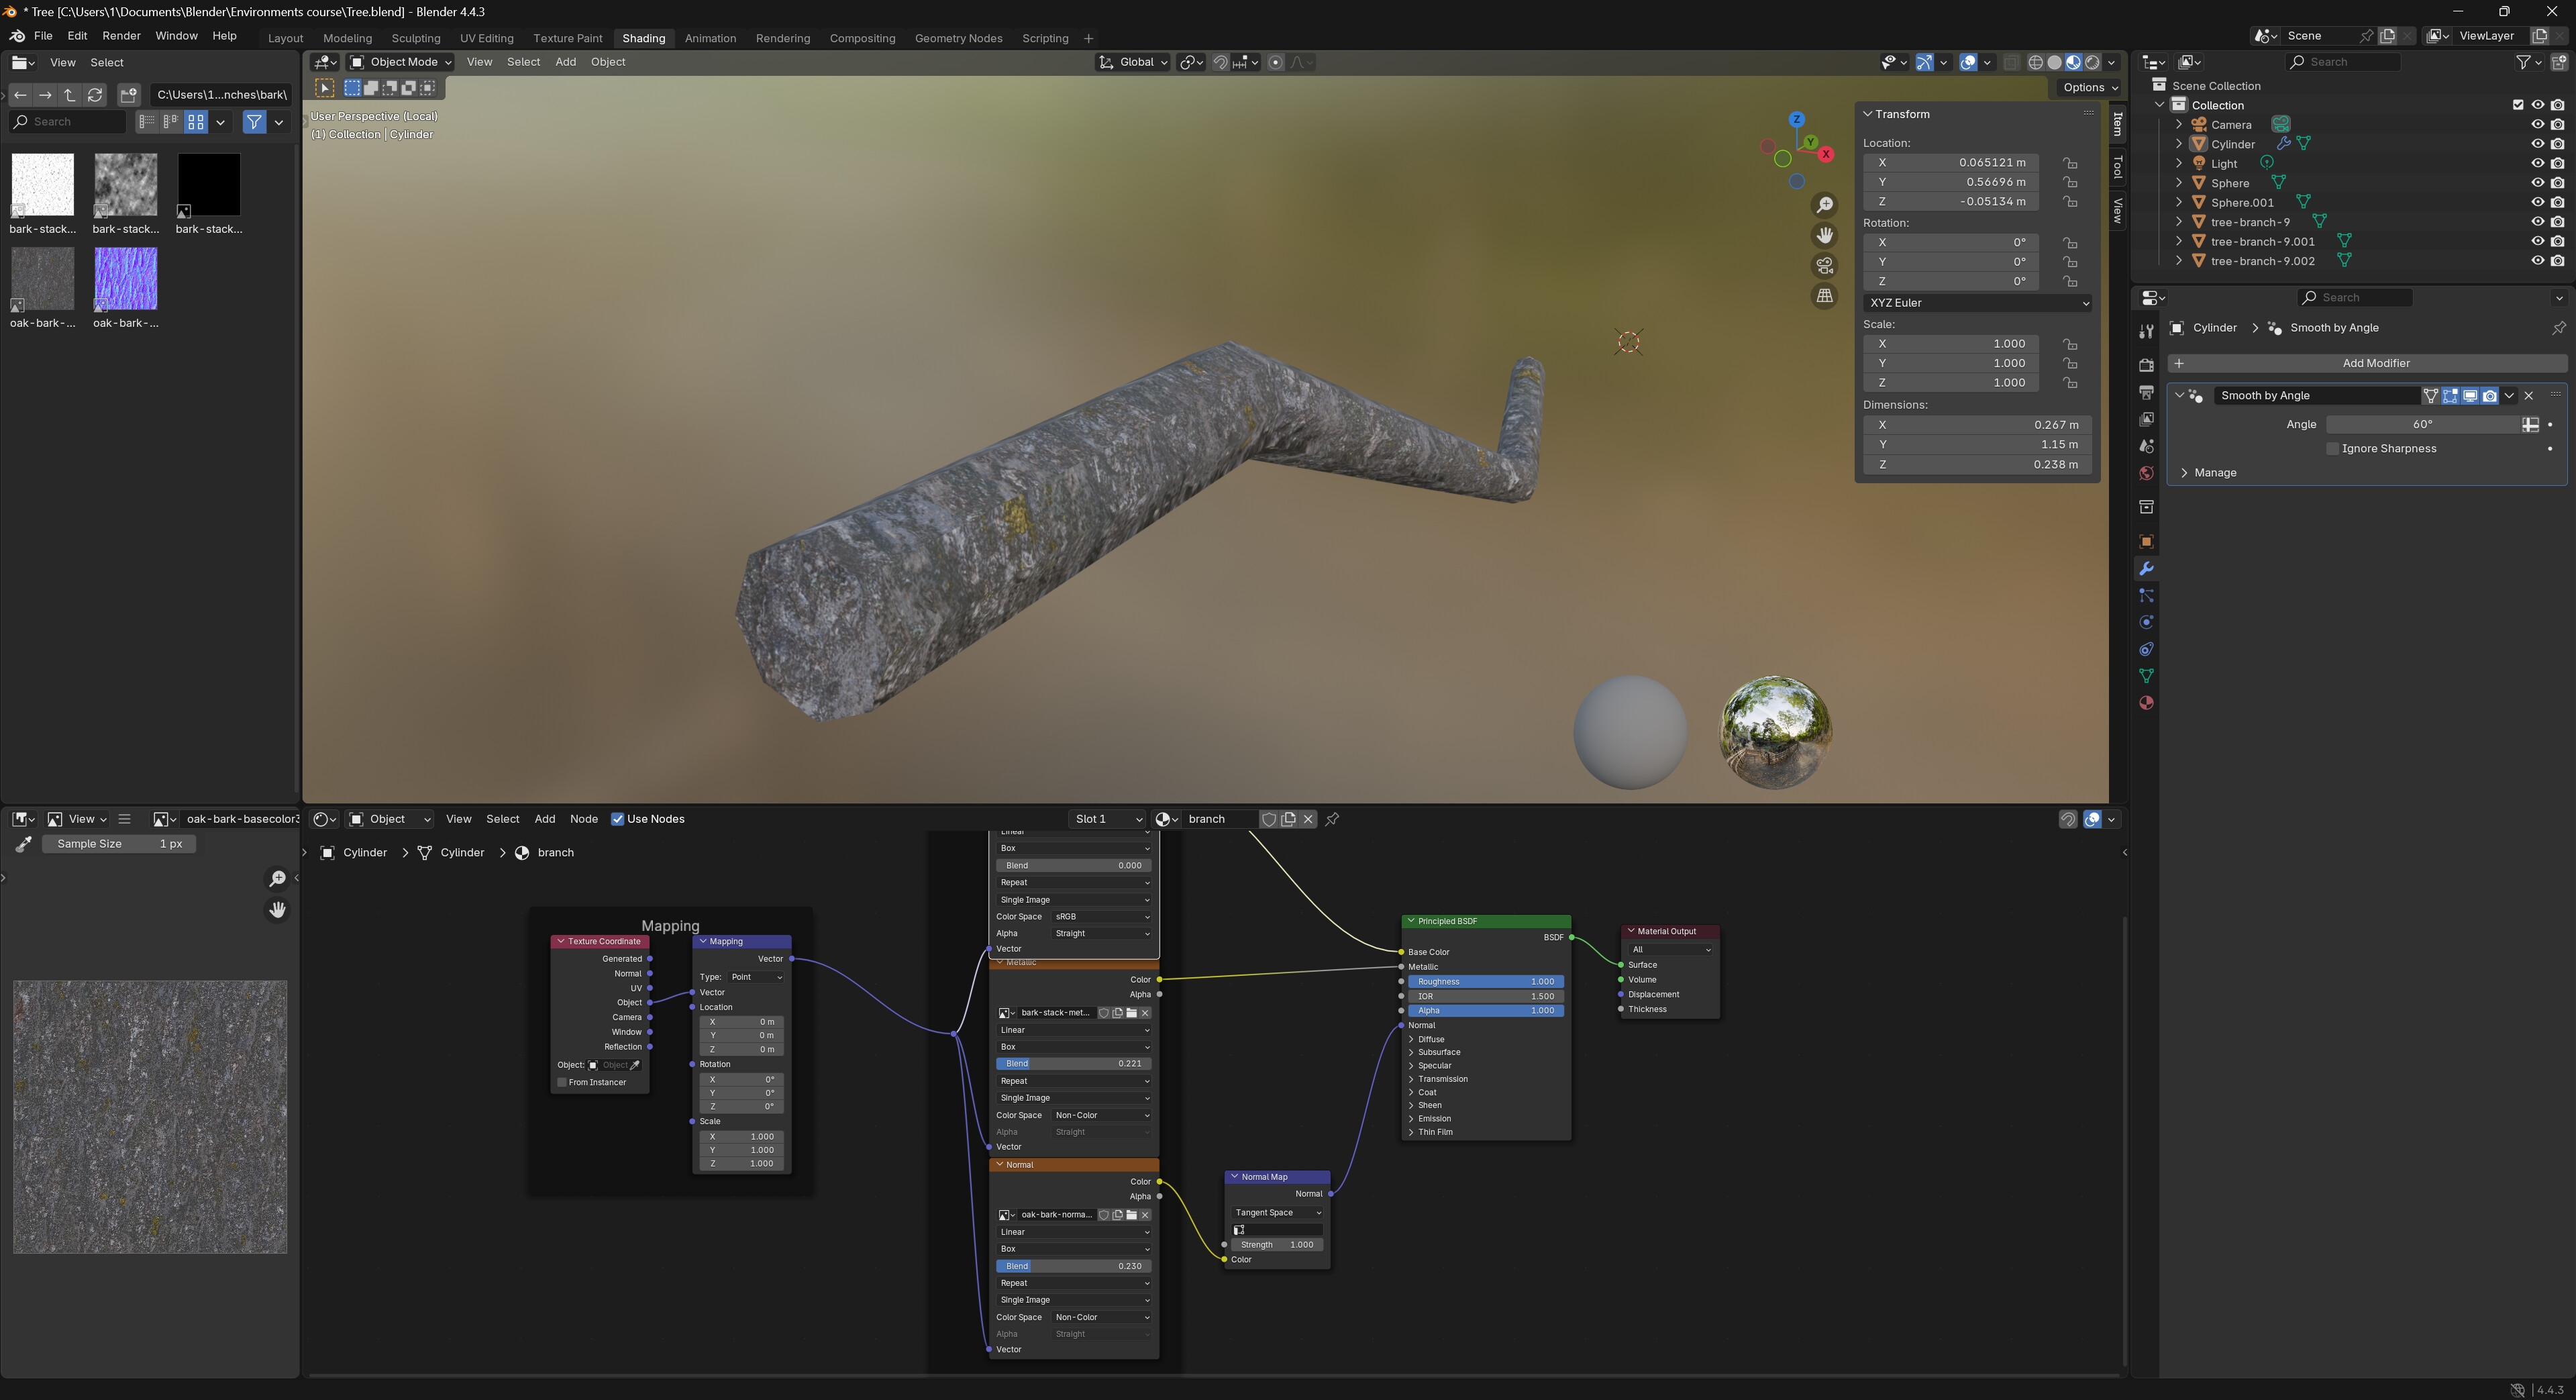Click the filter icon in the Outliner header
2576x1400 pixels.
pos(2525,61)
